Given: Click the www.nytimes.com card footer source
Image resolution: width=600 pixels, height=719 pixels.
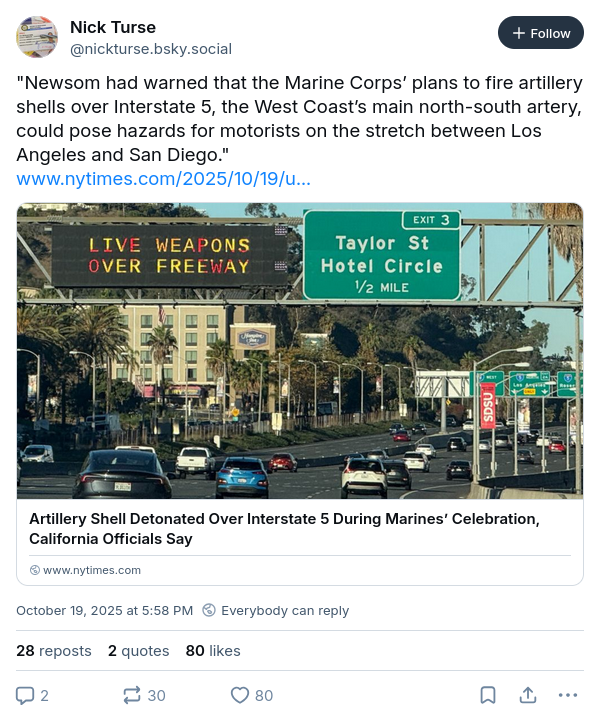Looking at the screenshot, I should (x=91, y=570).
